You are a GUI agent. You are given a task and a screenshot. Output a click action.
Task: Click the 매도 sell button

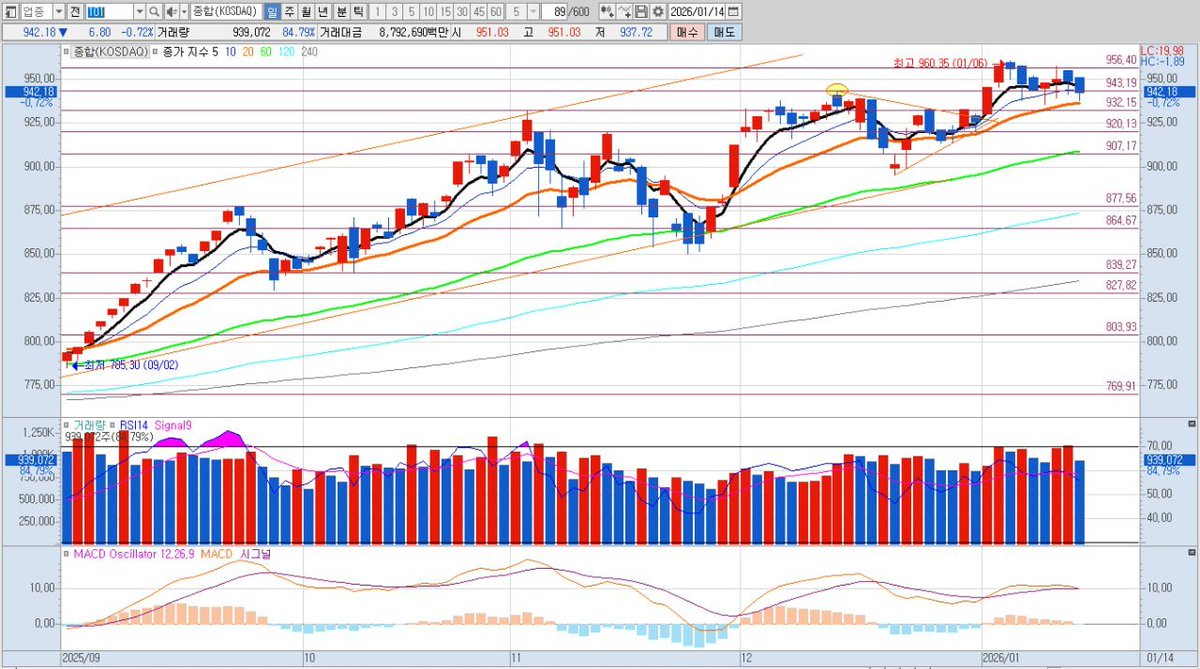(x=723, y=32)
